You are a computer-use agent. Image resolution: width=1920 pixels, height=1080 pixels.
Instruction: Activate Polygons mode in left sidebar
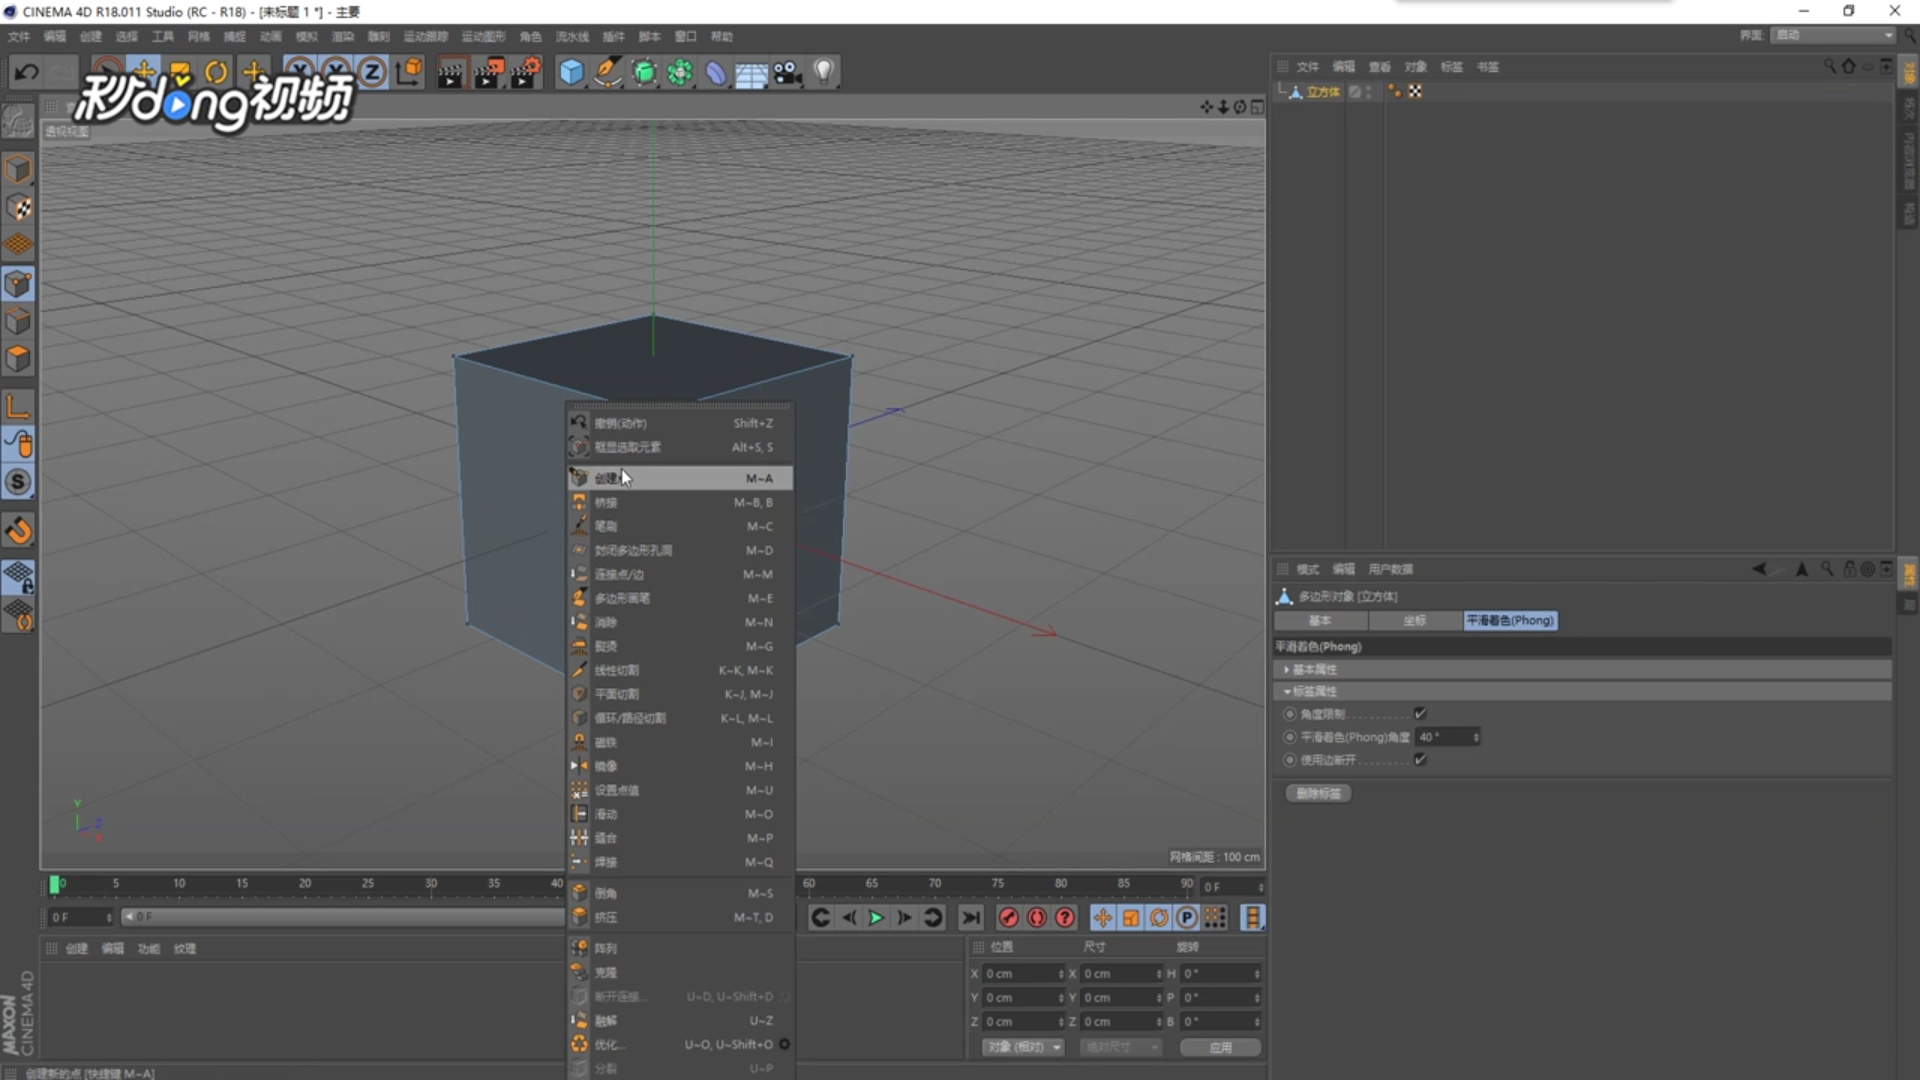pos(18,358)
